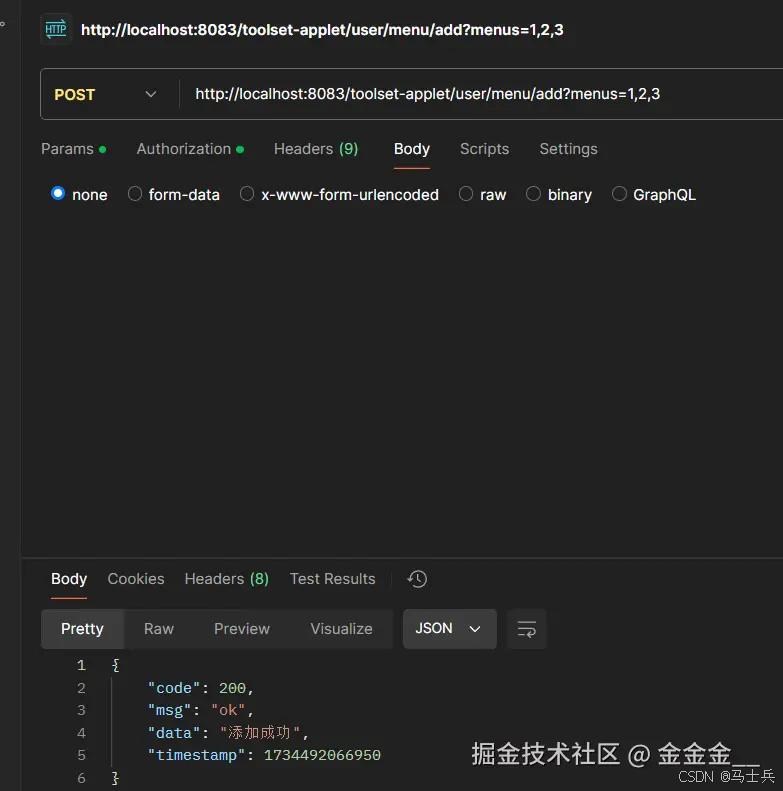
Task: Open the JSON format dropdown
Action: [x=450, y=629]
